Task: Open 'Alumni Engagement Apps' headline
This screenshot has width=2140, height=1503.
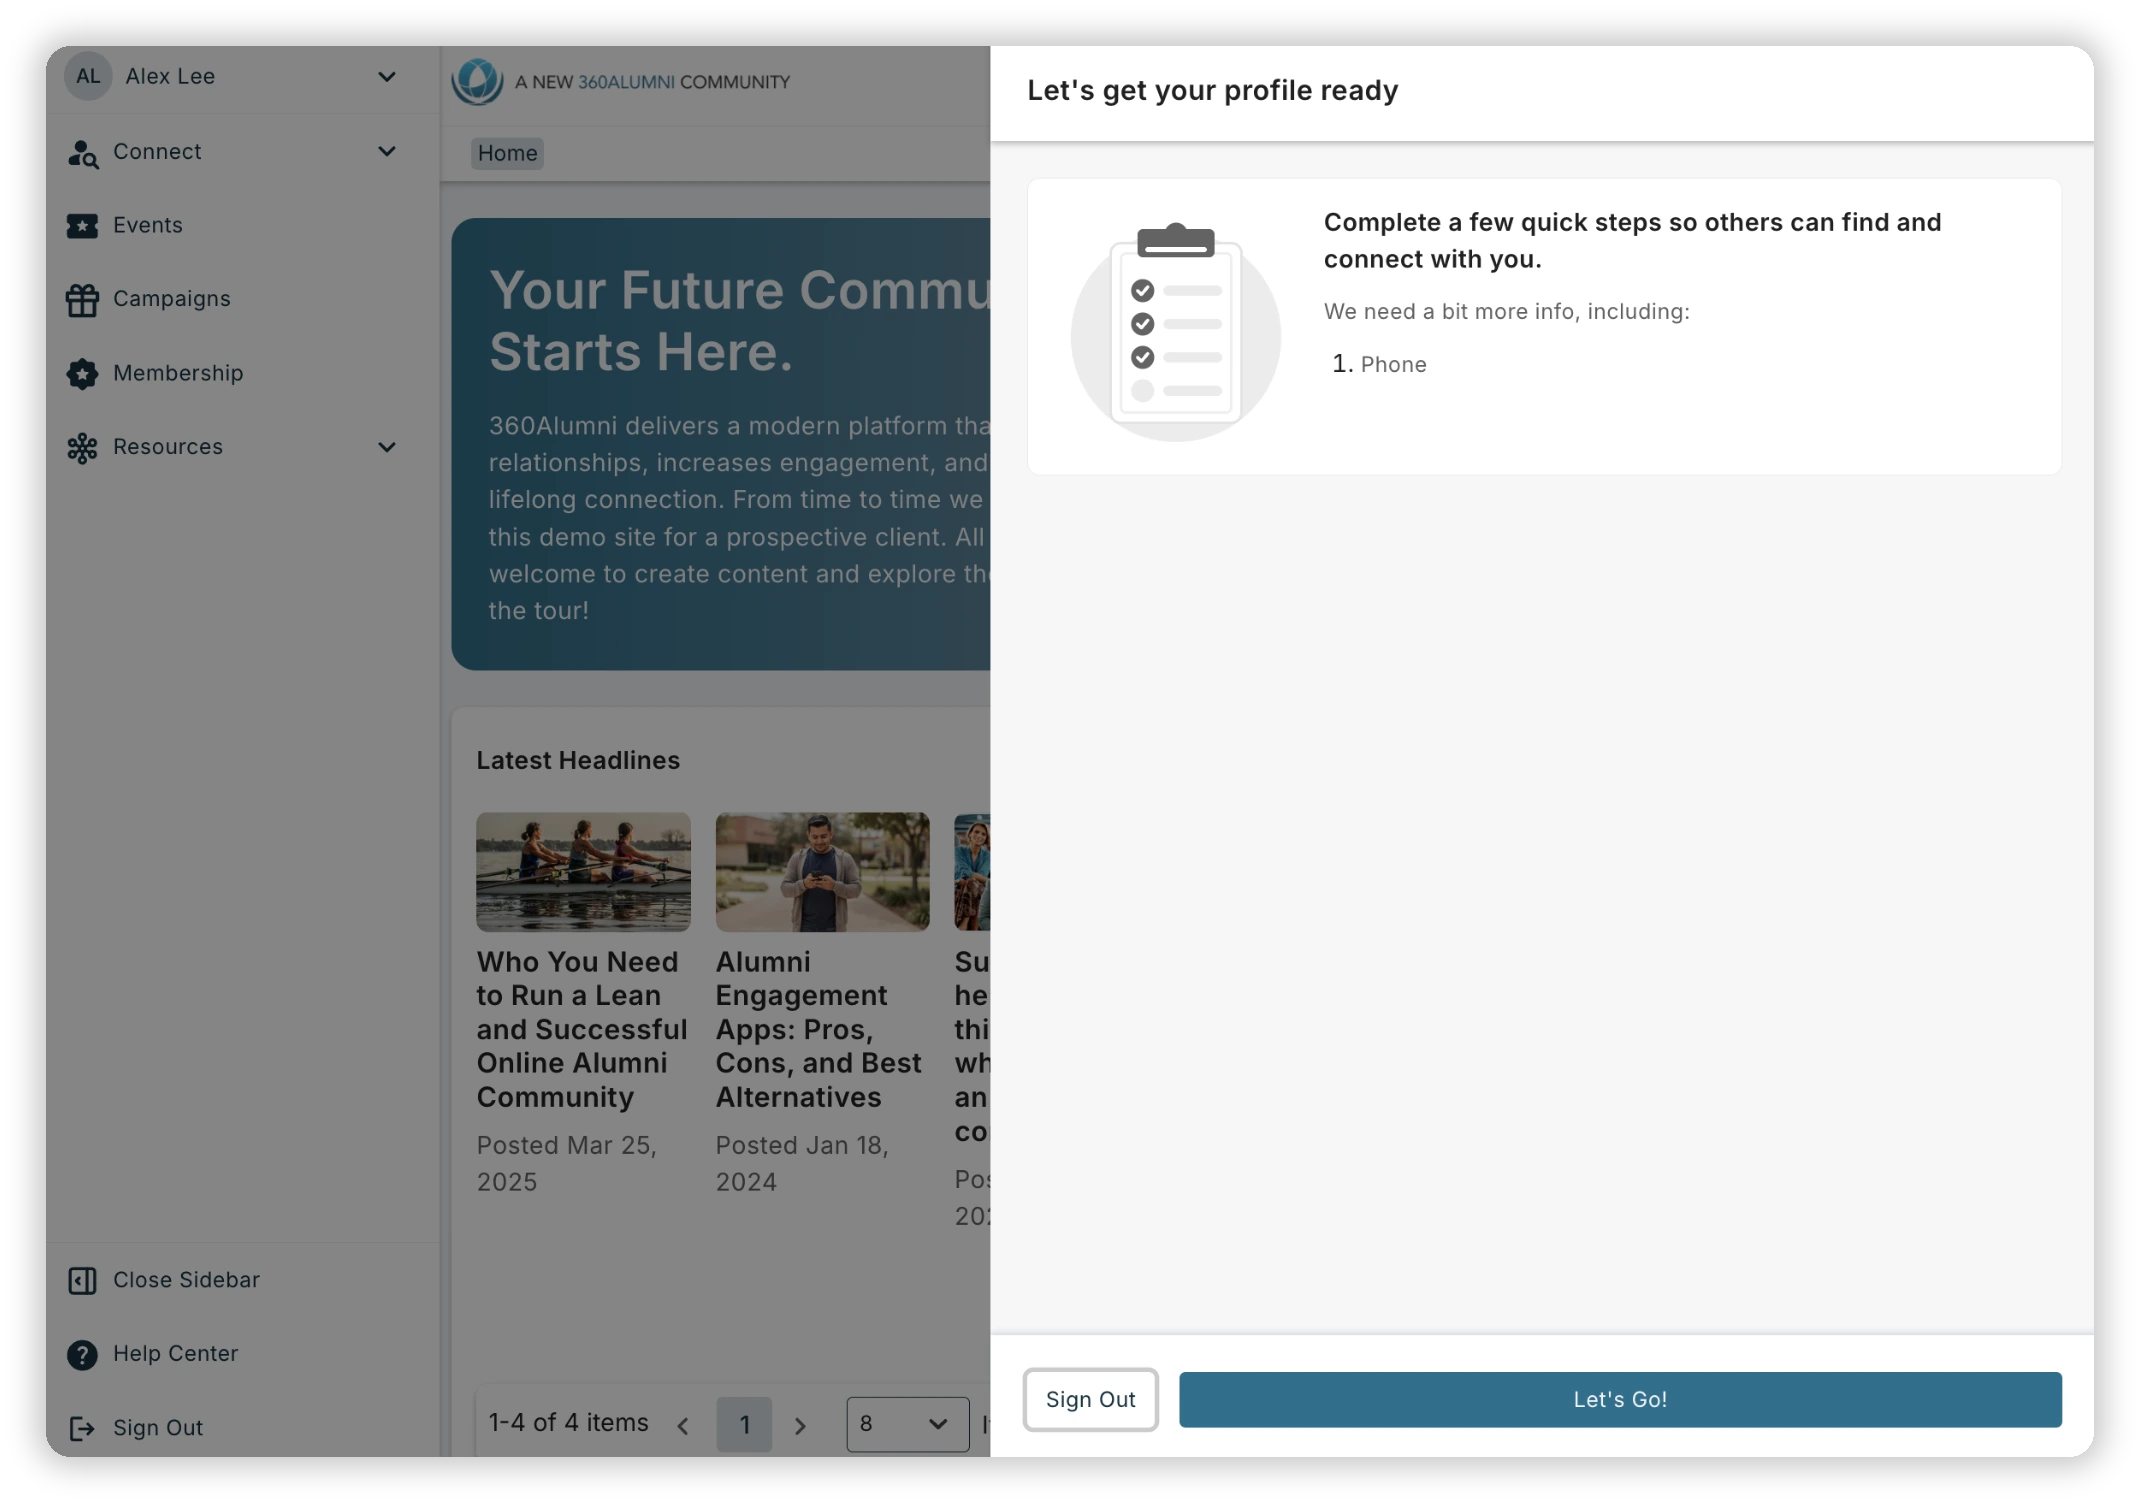Action: (819, 1030)
